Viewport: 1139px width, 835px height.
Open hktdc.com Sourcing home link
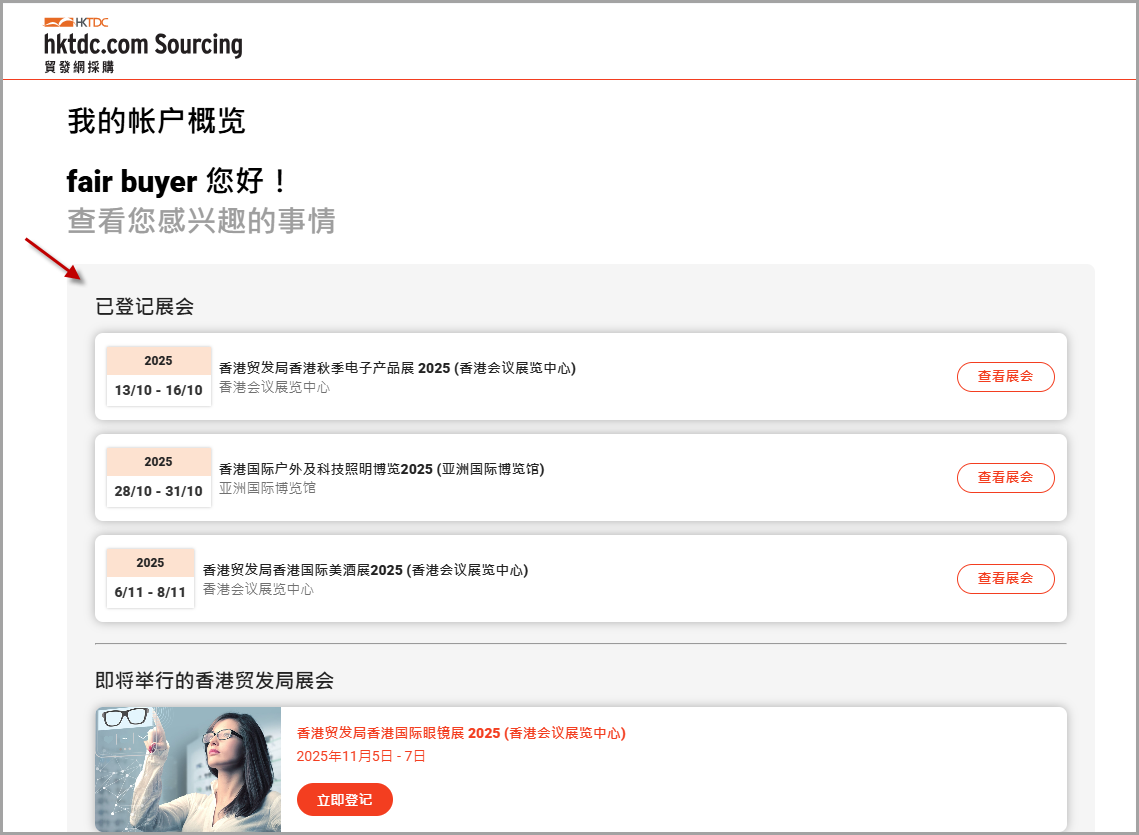click(x=143, y=45)
